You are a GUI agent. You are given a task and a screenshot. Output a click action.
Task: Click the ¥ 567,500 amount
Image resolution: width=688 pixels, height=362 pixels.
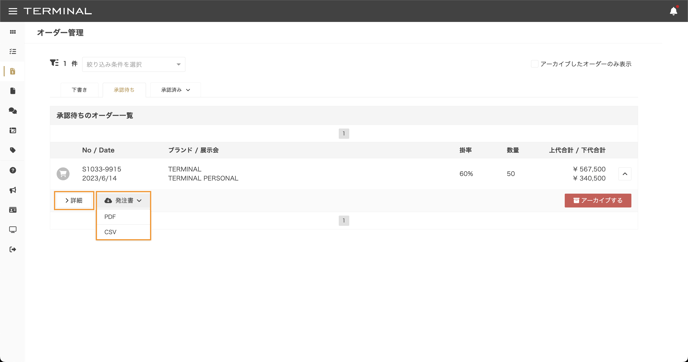pyautogui.click(x=589, y=169)
